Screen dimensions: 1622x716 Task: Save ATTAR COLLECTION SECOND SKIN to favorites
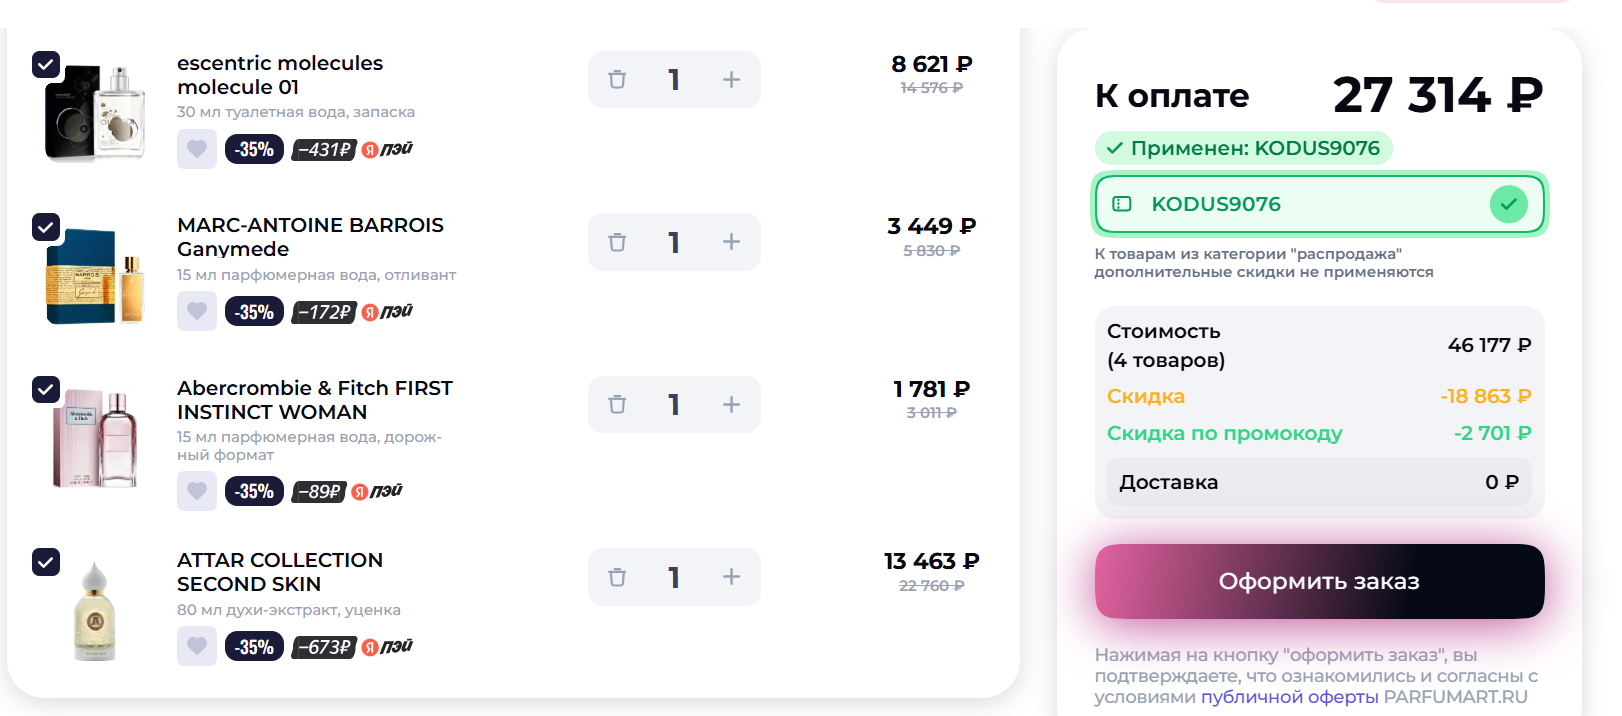click(197, 646)
